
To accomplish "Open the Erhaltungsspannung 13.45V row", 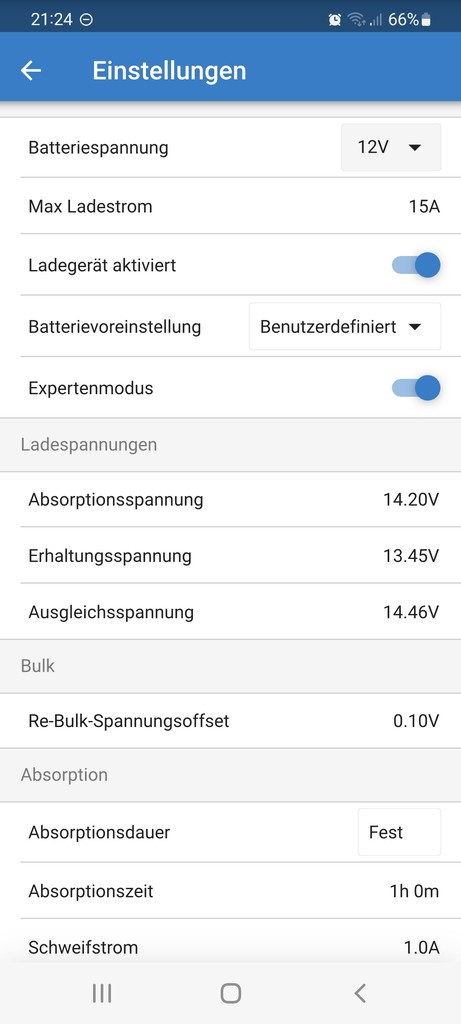I will (230, 556).
